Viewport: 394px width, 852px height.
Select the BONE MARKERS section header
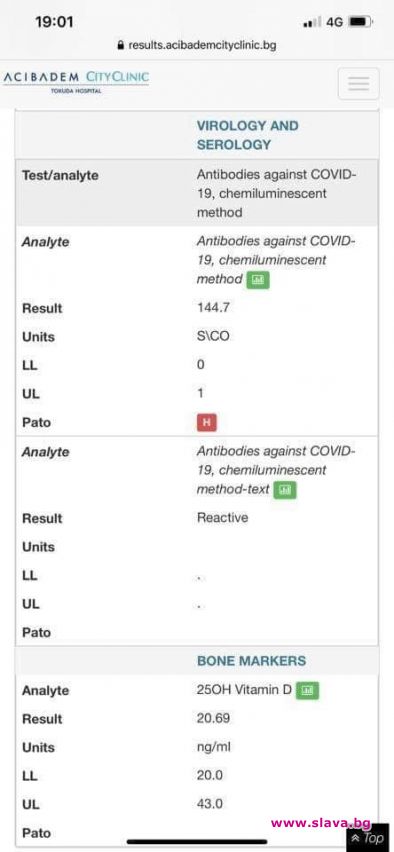tap(251, 661)
